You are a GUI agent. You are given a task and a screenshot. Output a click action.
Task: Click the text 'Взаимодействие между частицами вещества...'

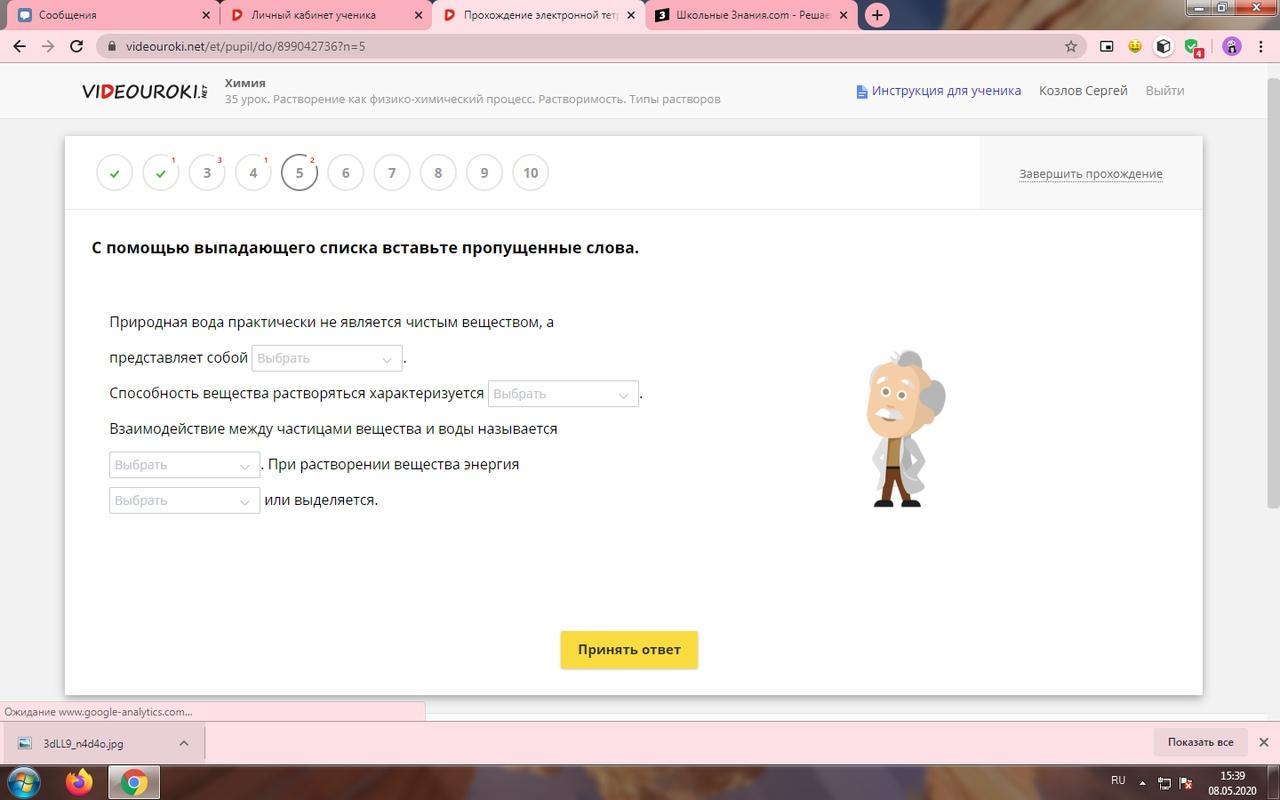(x=333, y=429)
